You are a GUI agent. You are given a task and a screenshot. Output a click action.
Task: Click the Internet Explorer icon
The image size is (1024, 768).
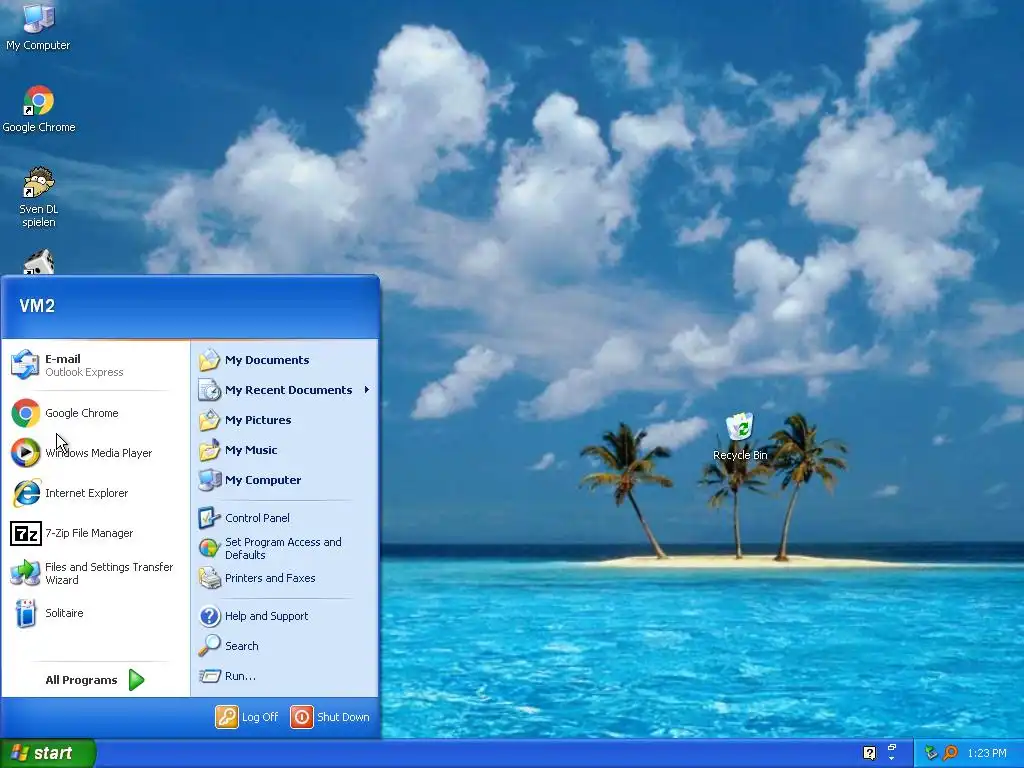(x=26, y=493)
